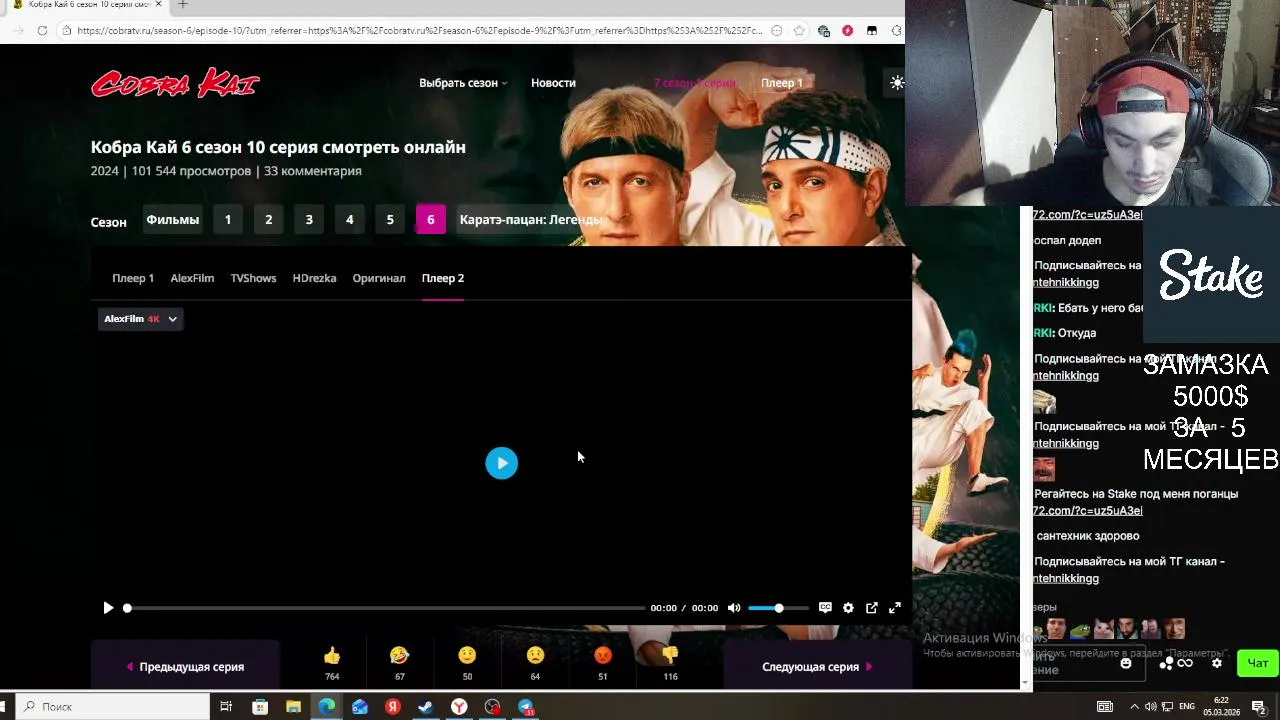Adjust the player volume slider
Screen dimensions: 1280x720
click(778, 608)
